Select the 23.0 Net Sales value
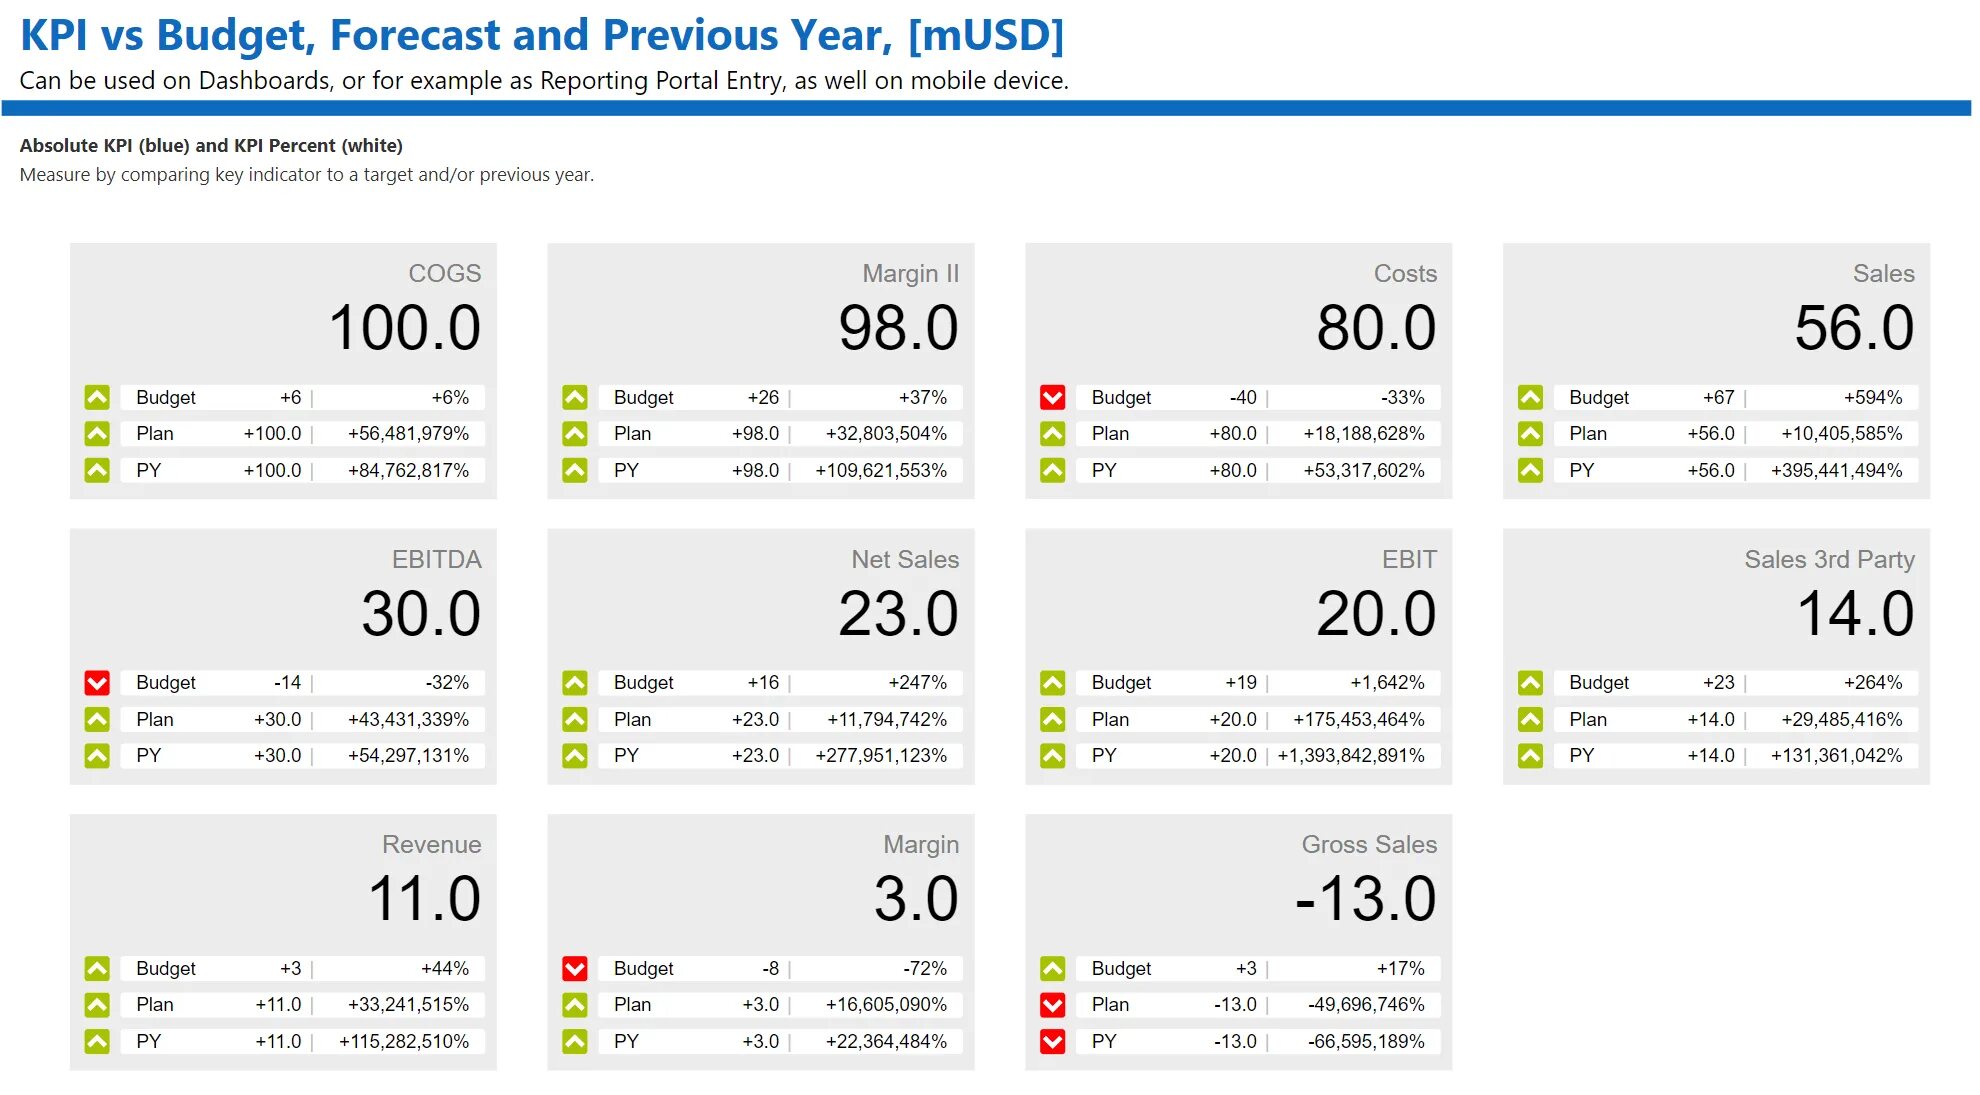 pos(899,613)
